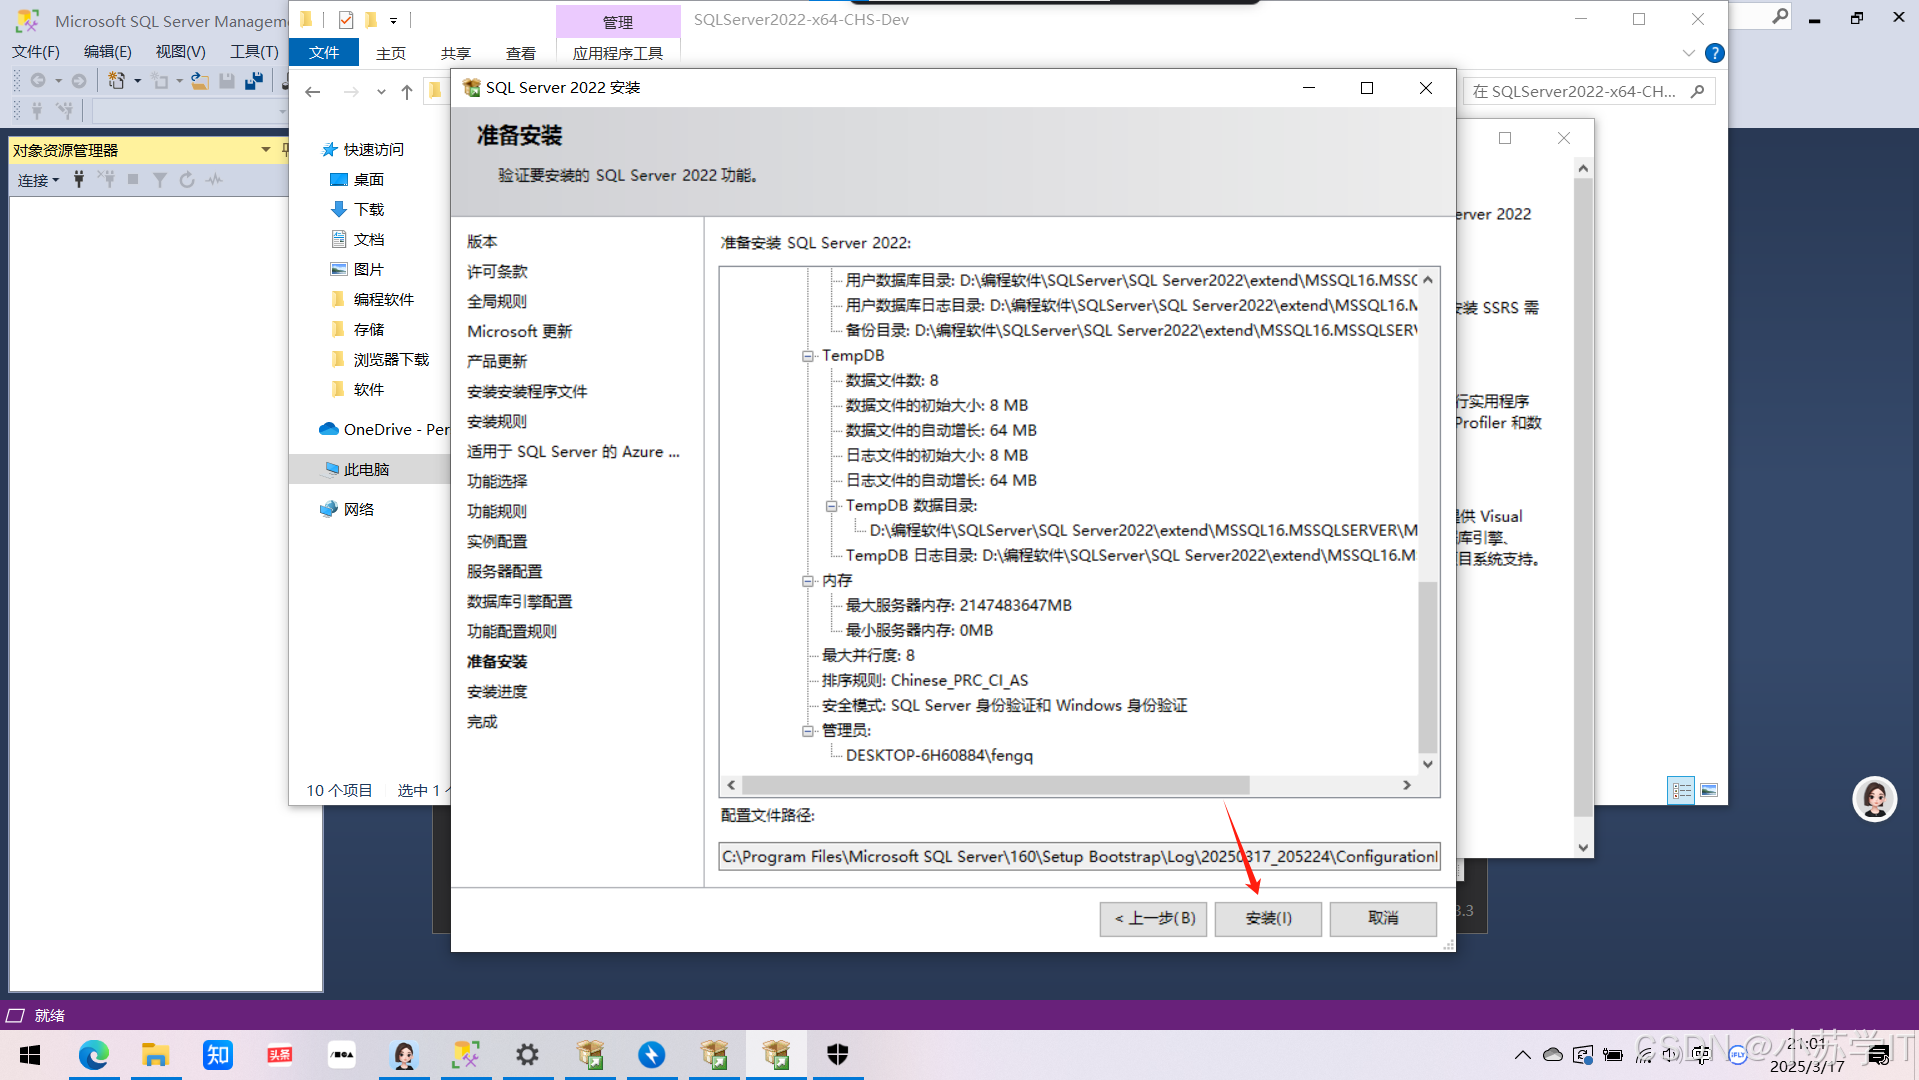Viewport: 1919px width, 1080px height.
Task: Select the DESKTOP-6H60884\fengq administrator entry
Action: point(939,755)
